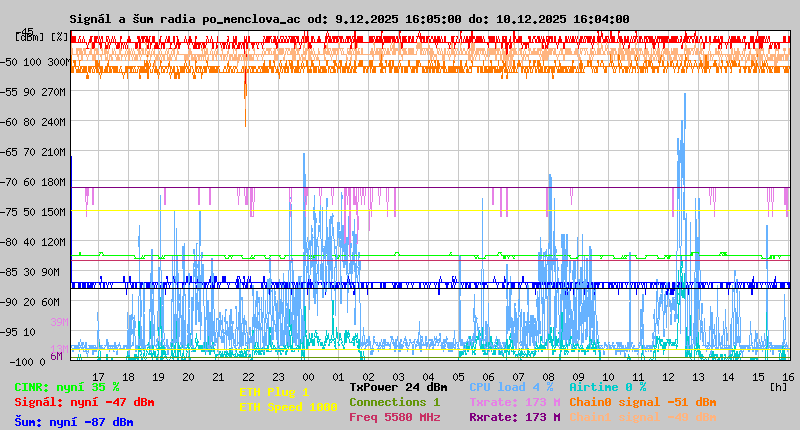The height and width of the screenshot is (430, 800).
Task: Select the CPU load 4 % legend label
Action: click(511, 387)
